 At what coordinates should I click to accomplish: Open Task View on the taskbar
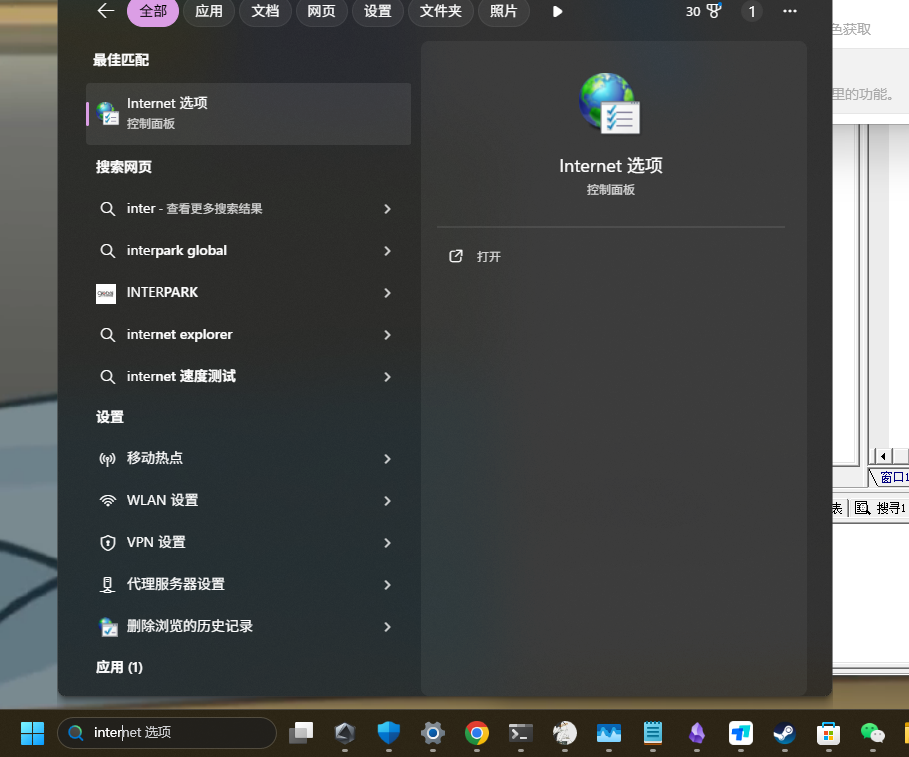point(301,733)
